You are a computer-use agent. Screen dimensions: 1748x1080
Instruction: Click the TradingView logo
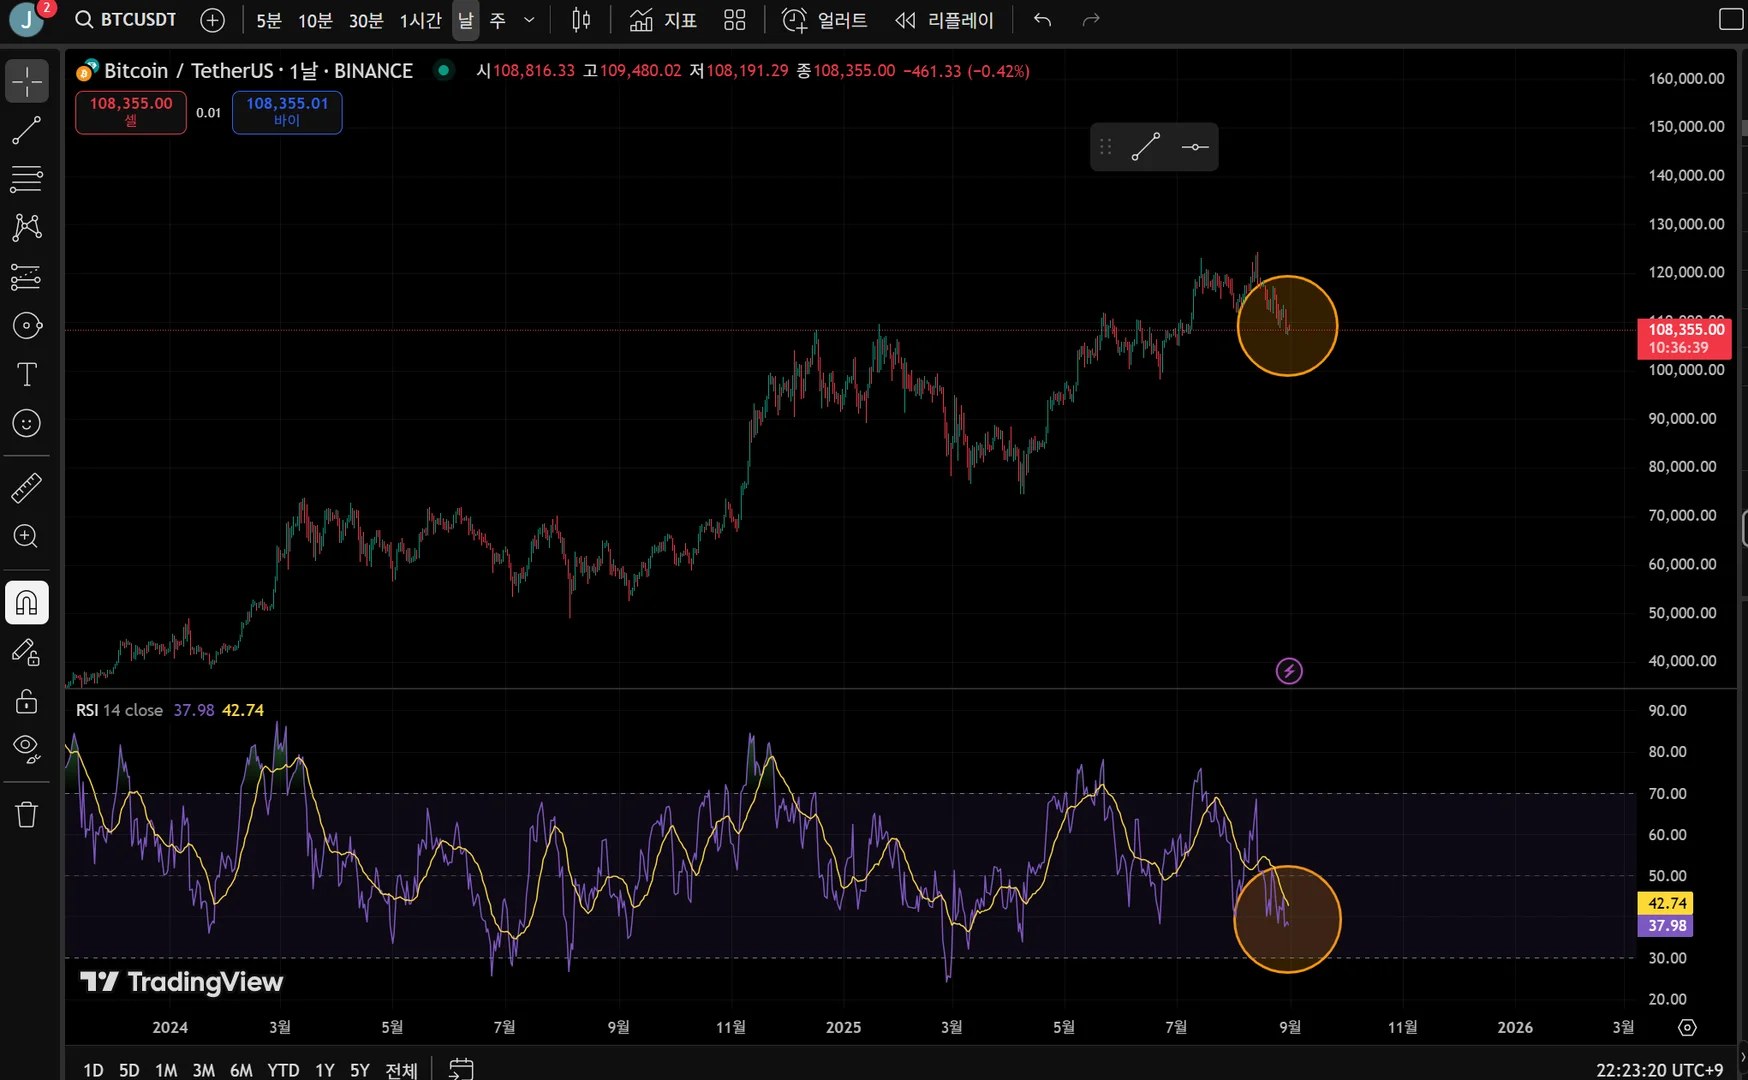coord(182,982)
